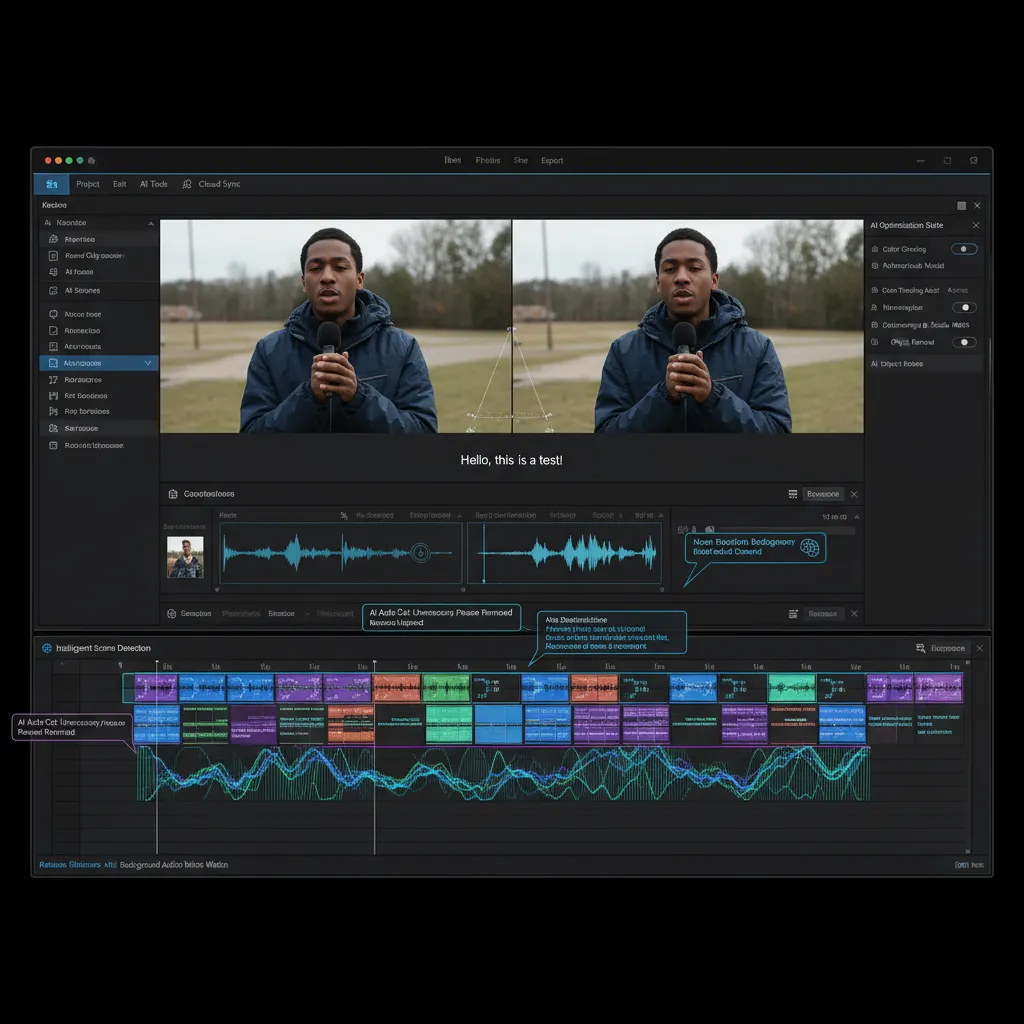Click the list icon in the audio panel header
The width and height of the screenshot is (1024, 1024).
click(793, 494)
